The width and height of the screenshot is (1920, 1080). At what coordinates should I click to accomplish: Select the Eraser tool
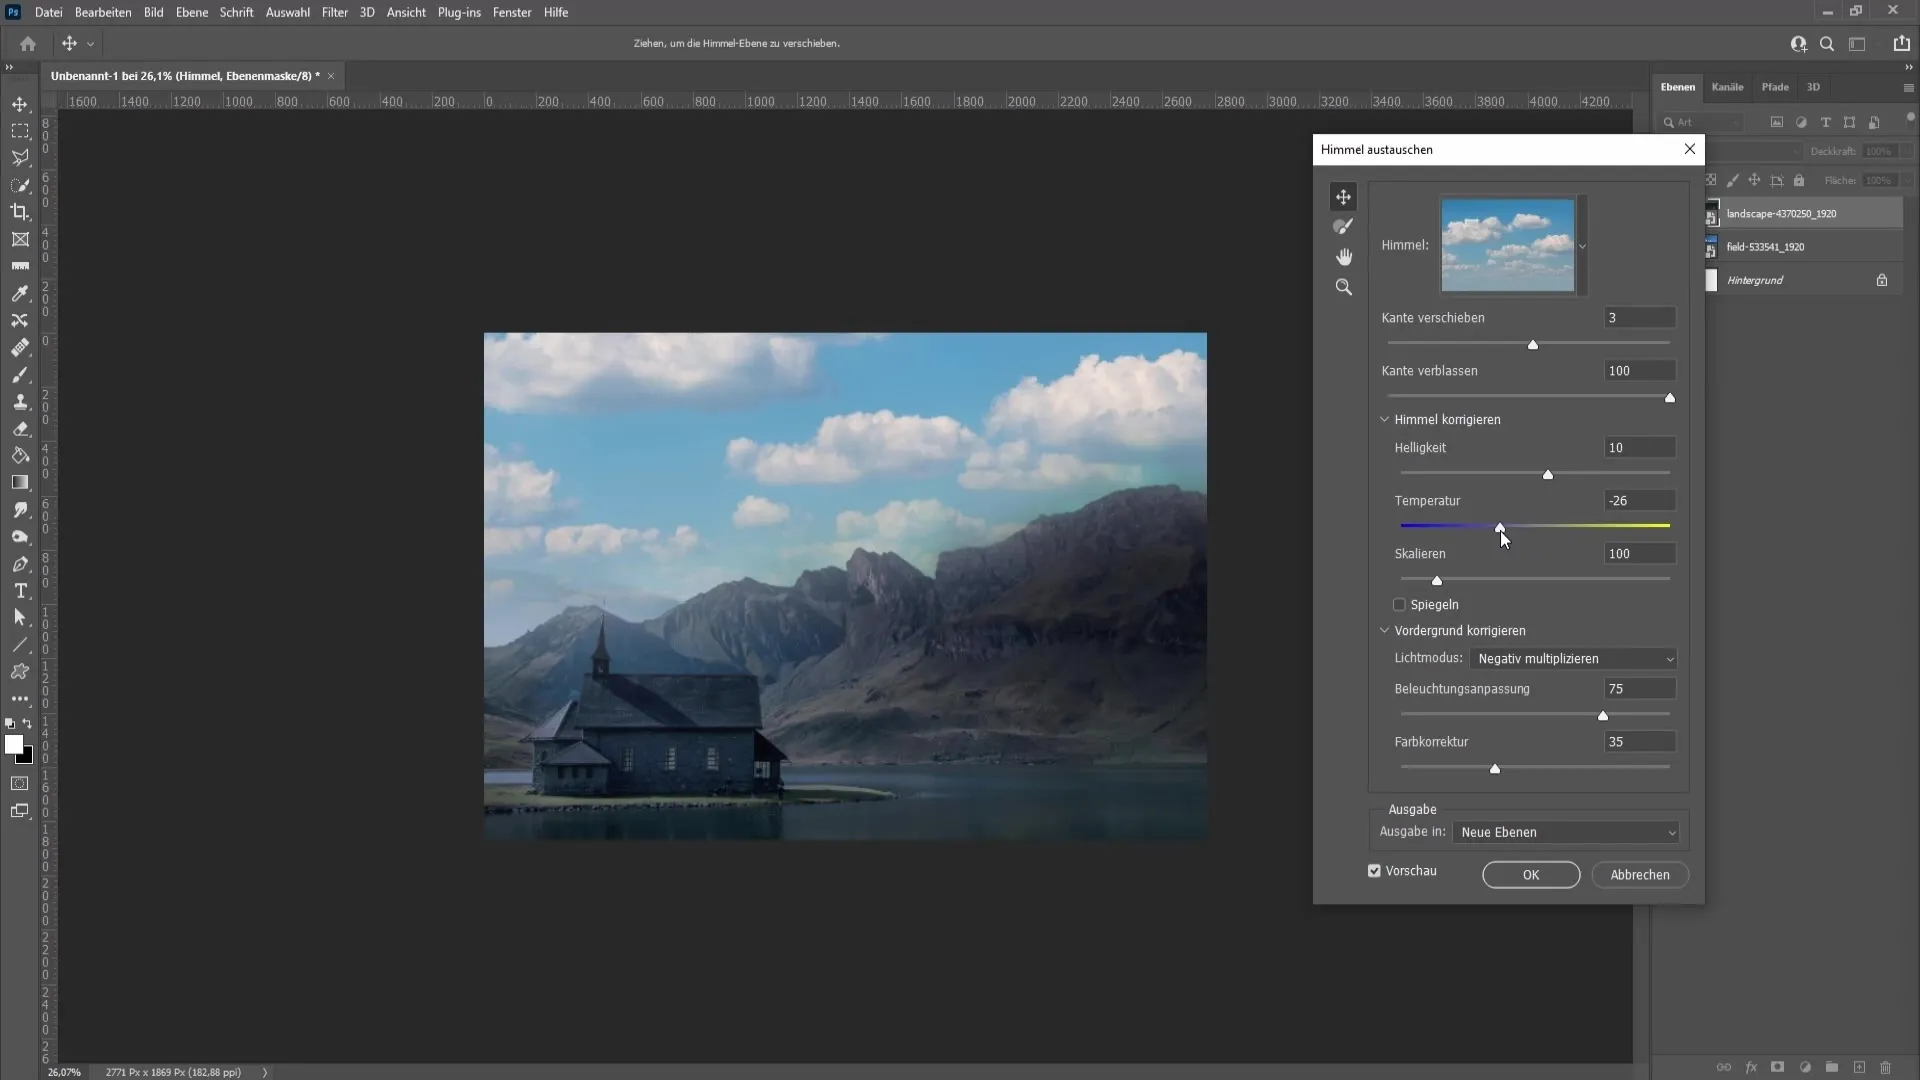click(20, 429)
